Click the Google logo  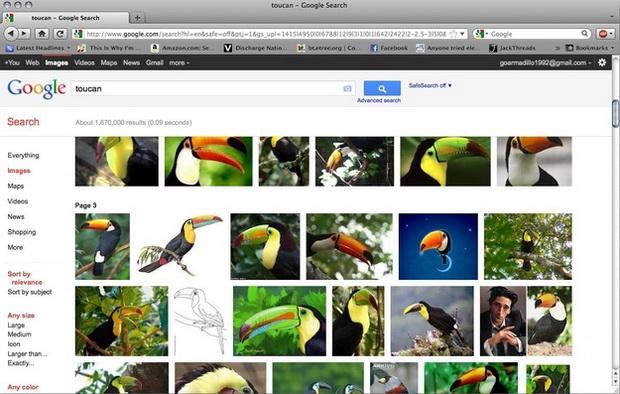click(36, 89)
